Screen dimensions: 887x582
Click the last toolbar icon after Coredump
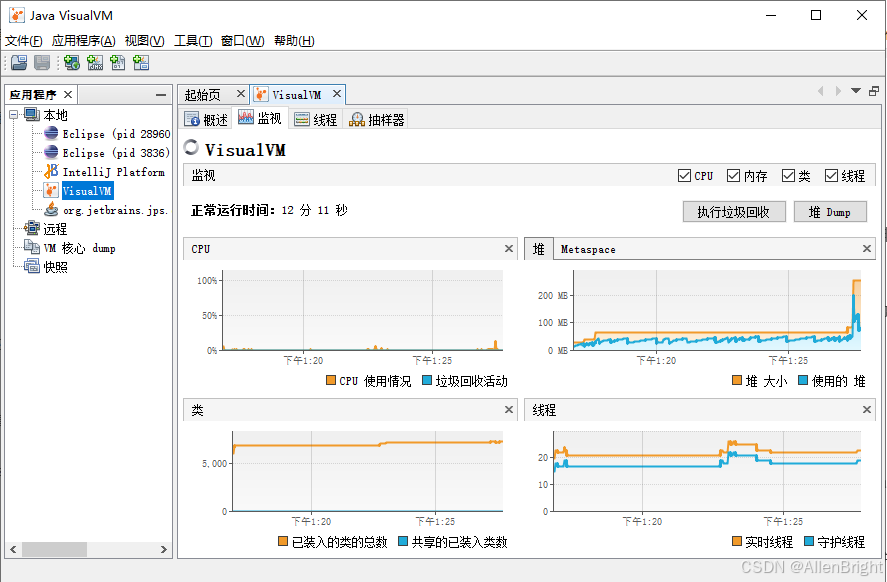[141, 63]
